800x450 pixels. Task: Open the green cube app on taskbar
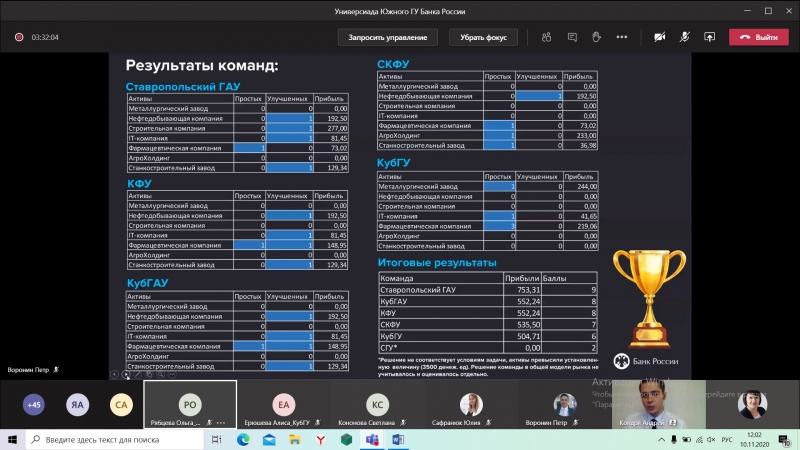click(346, 439)
